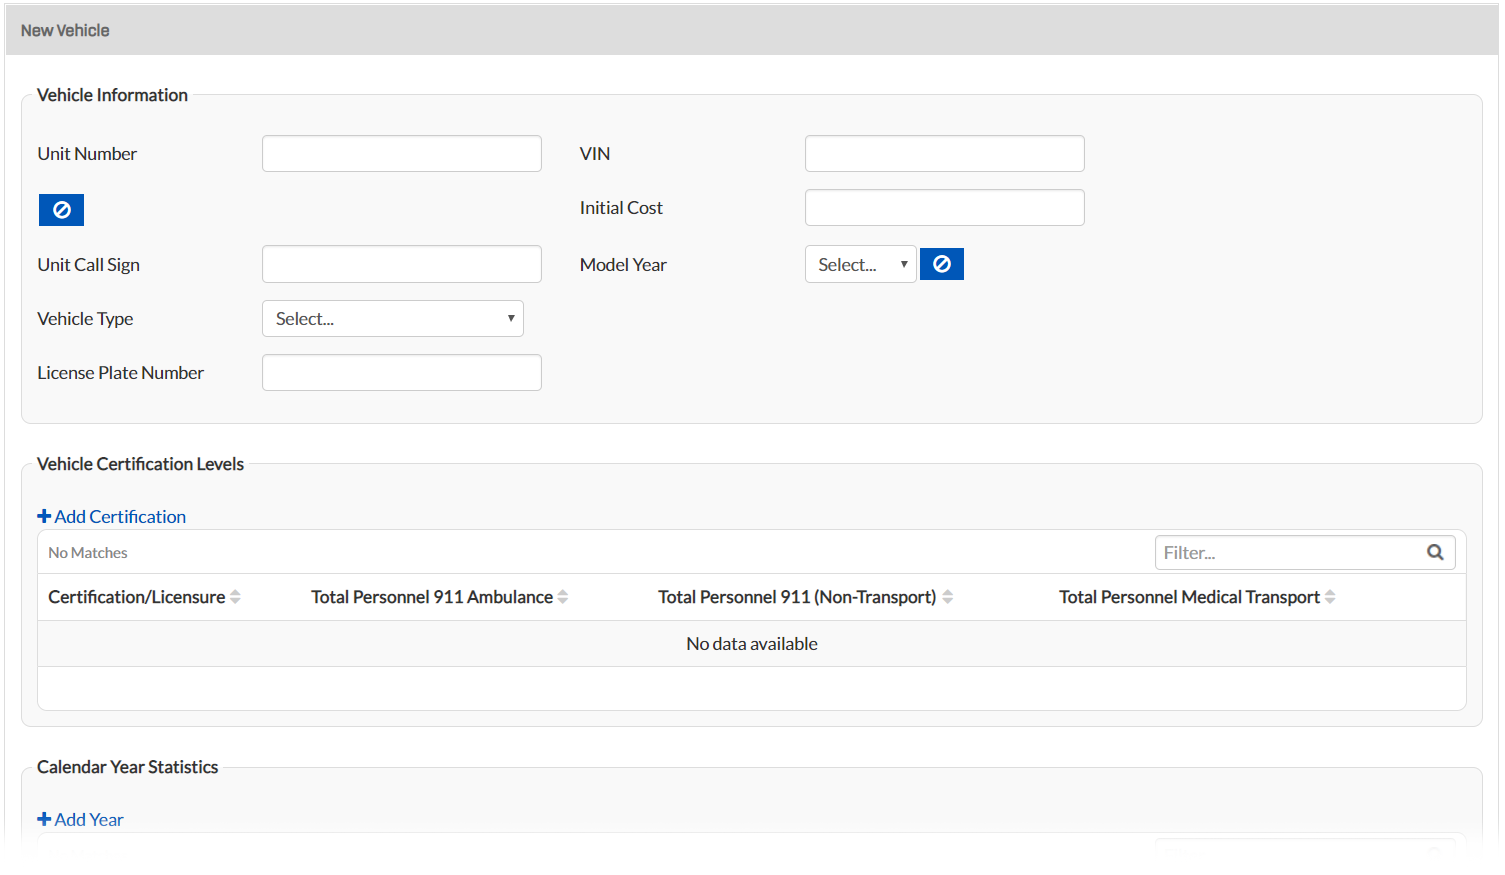Click the block icon beside Model Year
This screenshot has width=1505, height=875.
(x=941, y=263)
